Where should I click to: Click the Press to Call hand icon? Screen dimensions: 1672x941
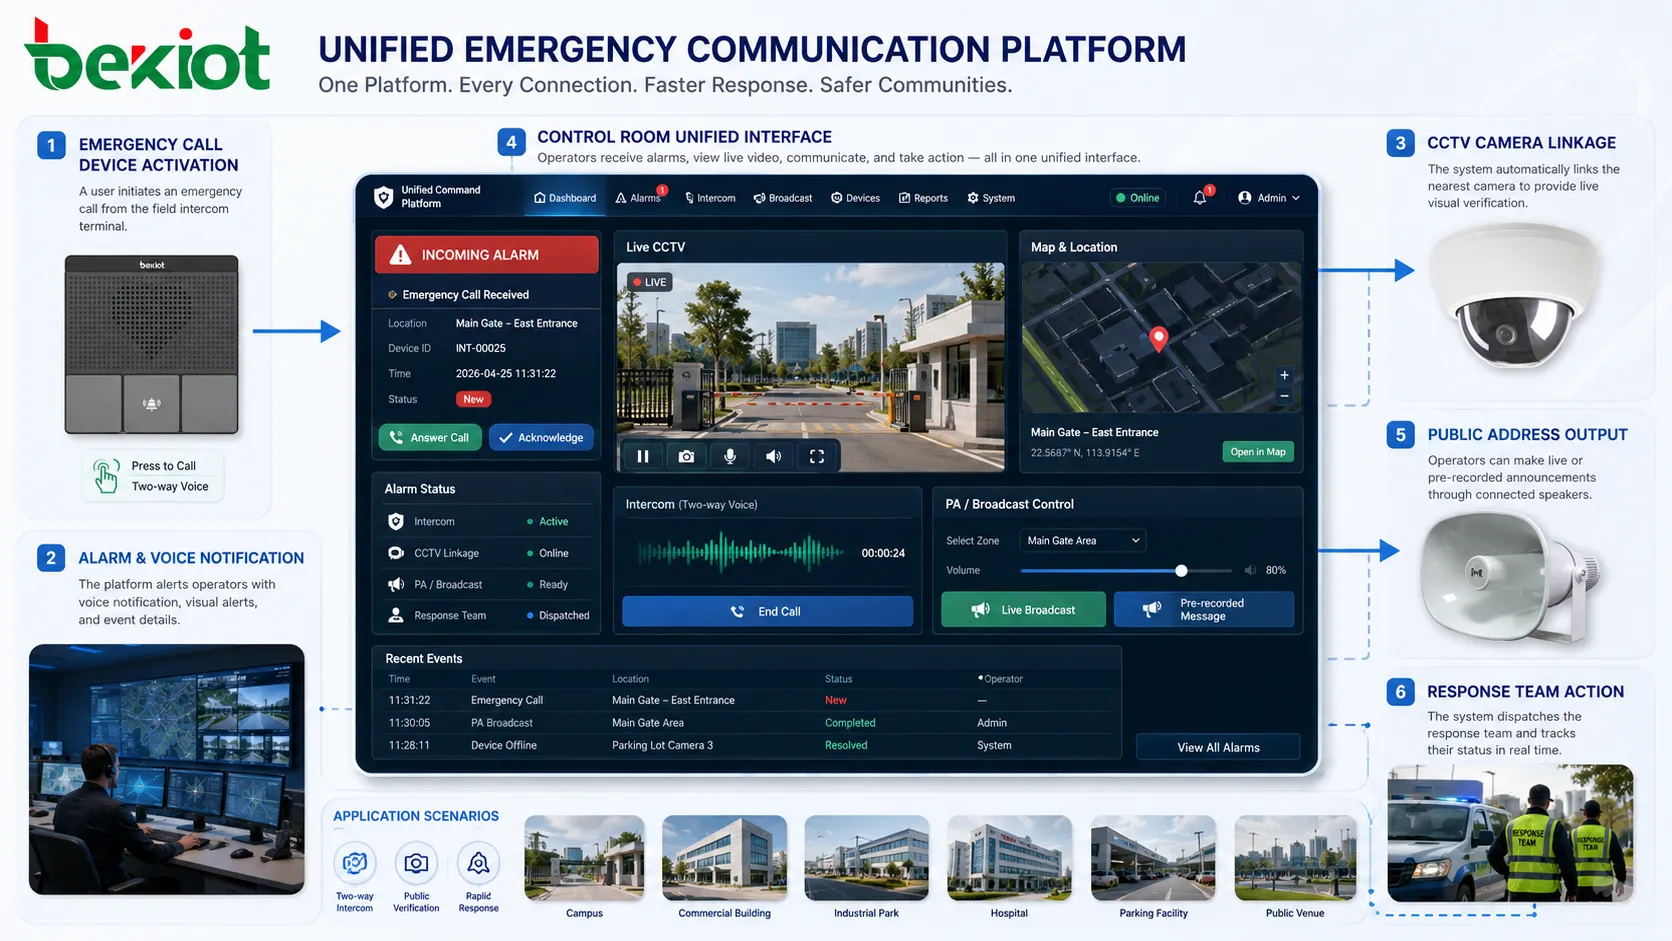[x=105, y=476]
